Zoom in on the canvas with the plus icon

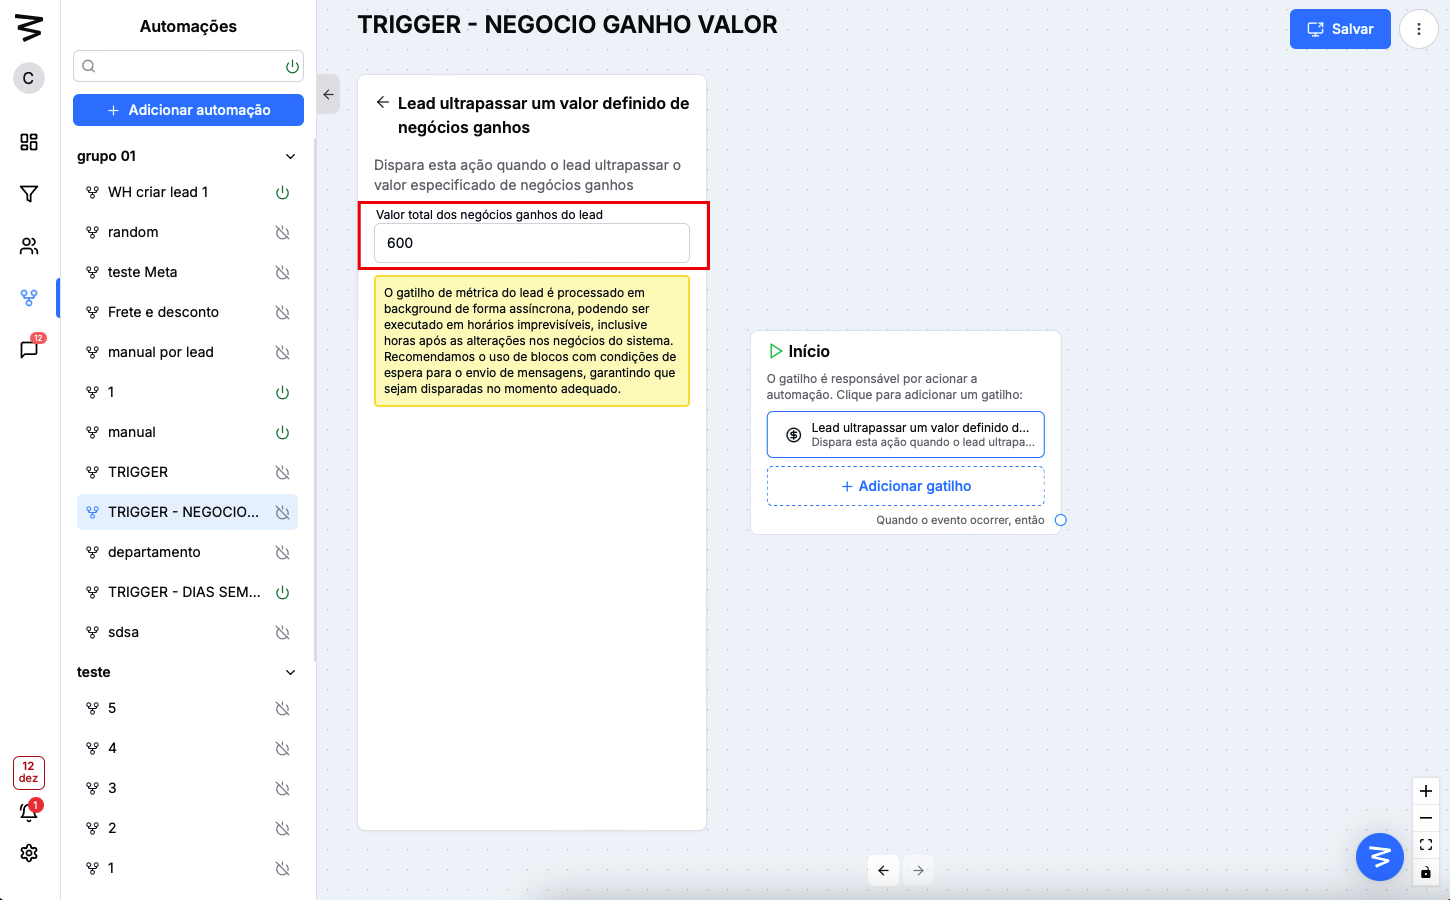tap(1425, 790)
